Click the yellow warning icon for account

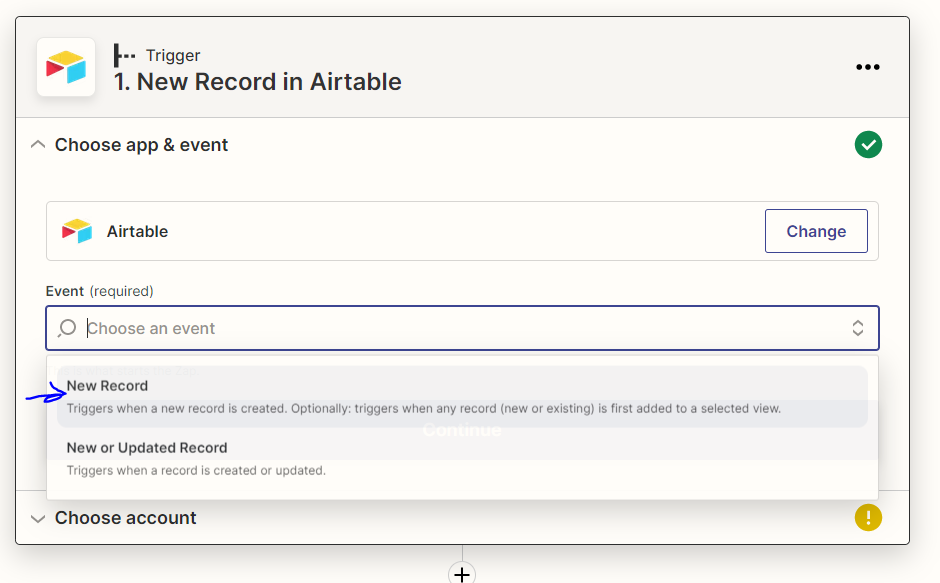(x=868, y=517)
